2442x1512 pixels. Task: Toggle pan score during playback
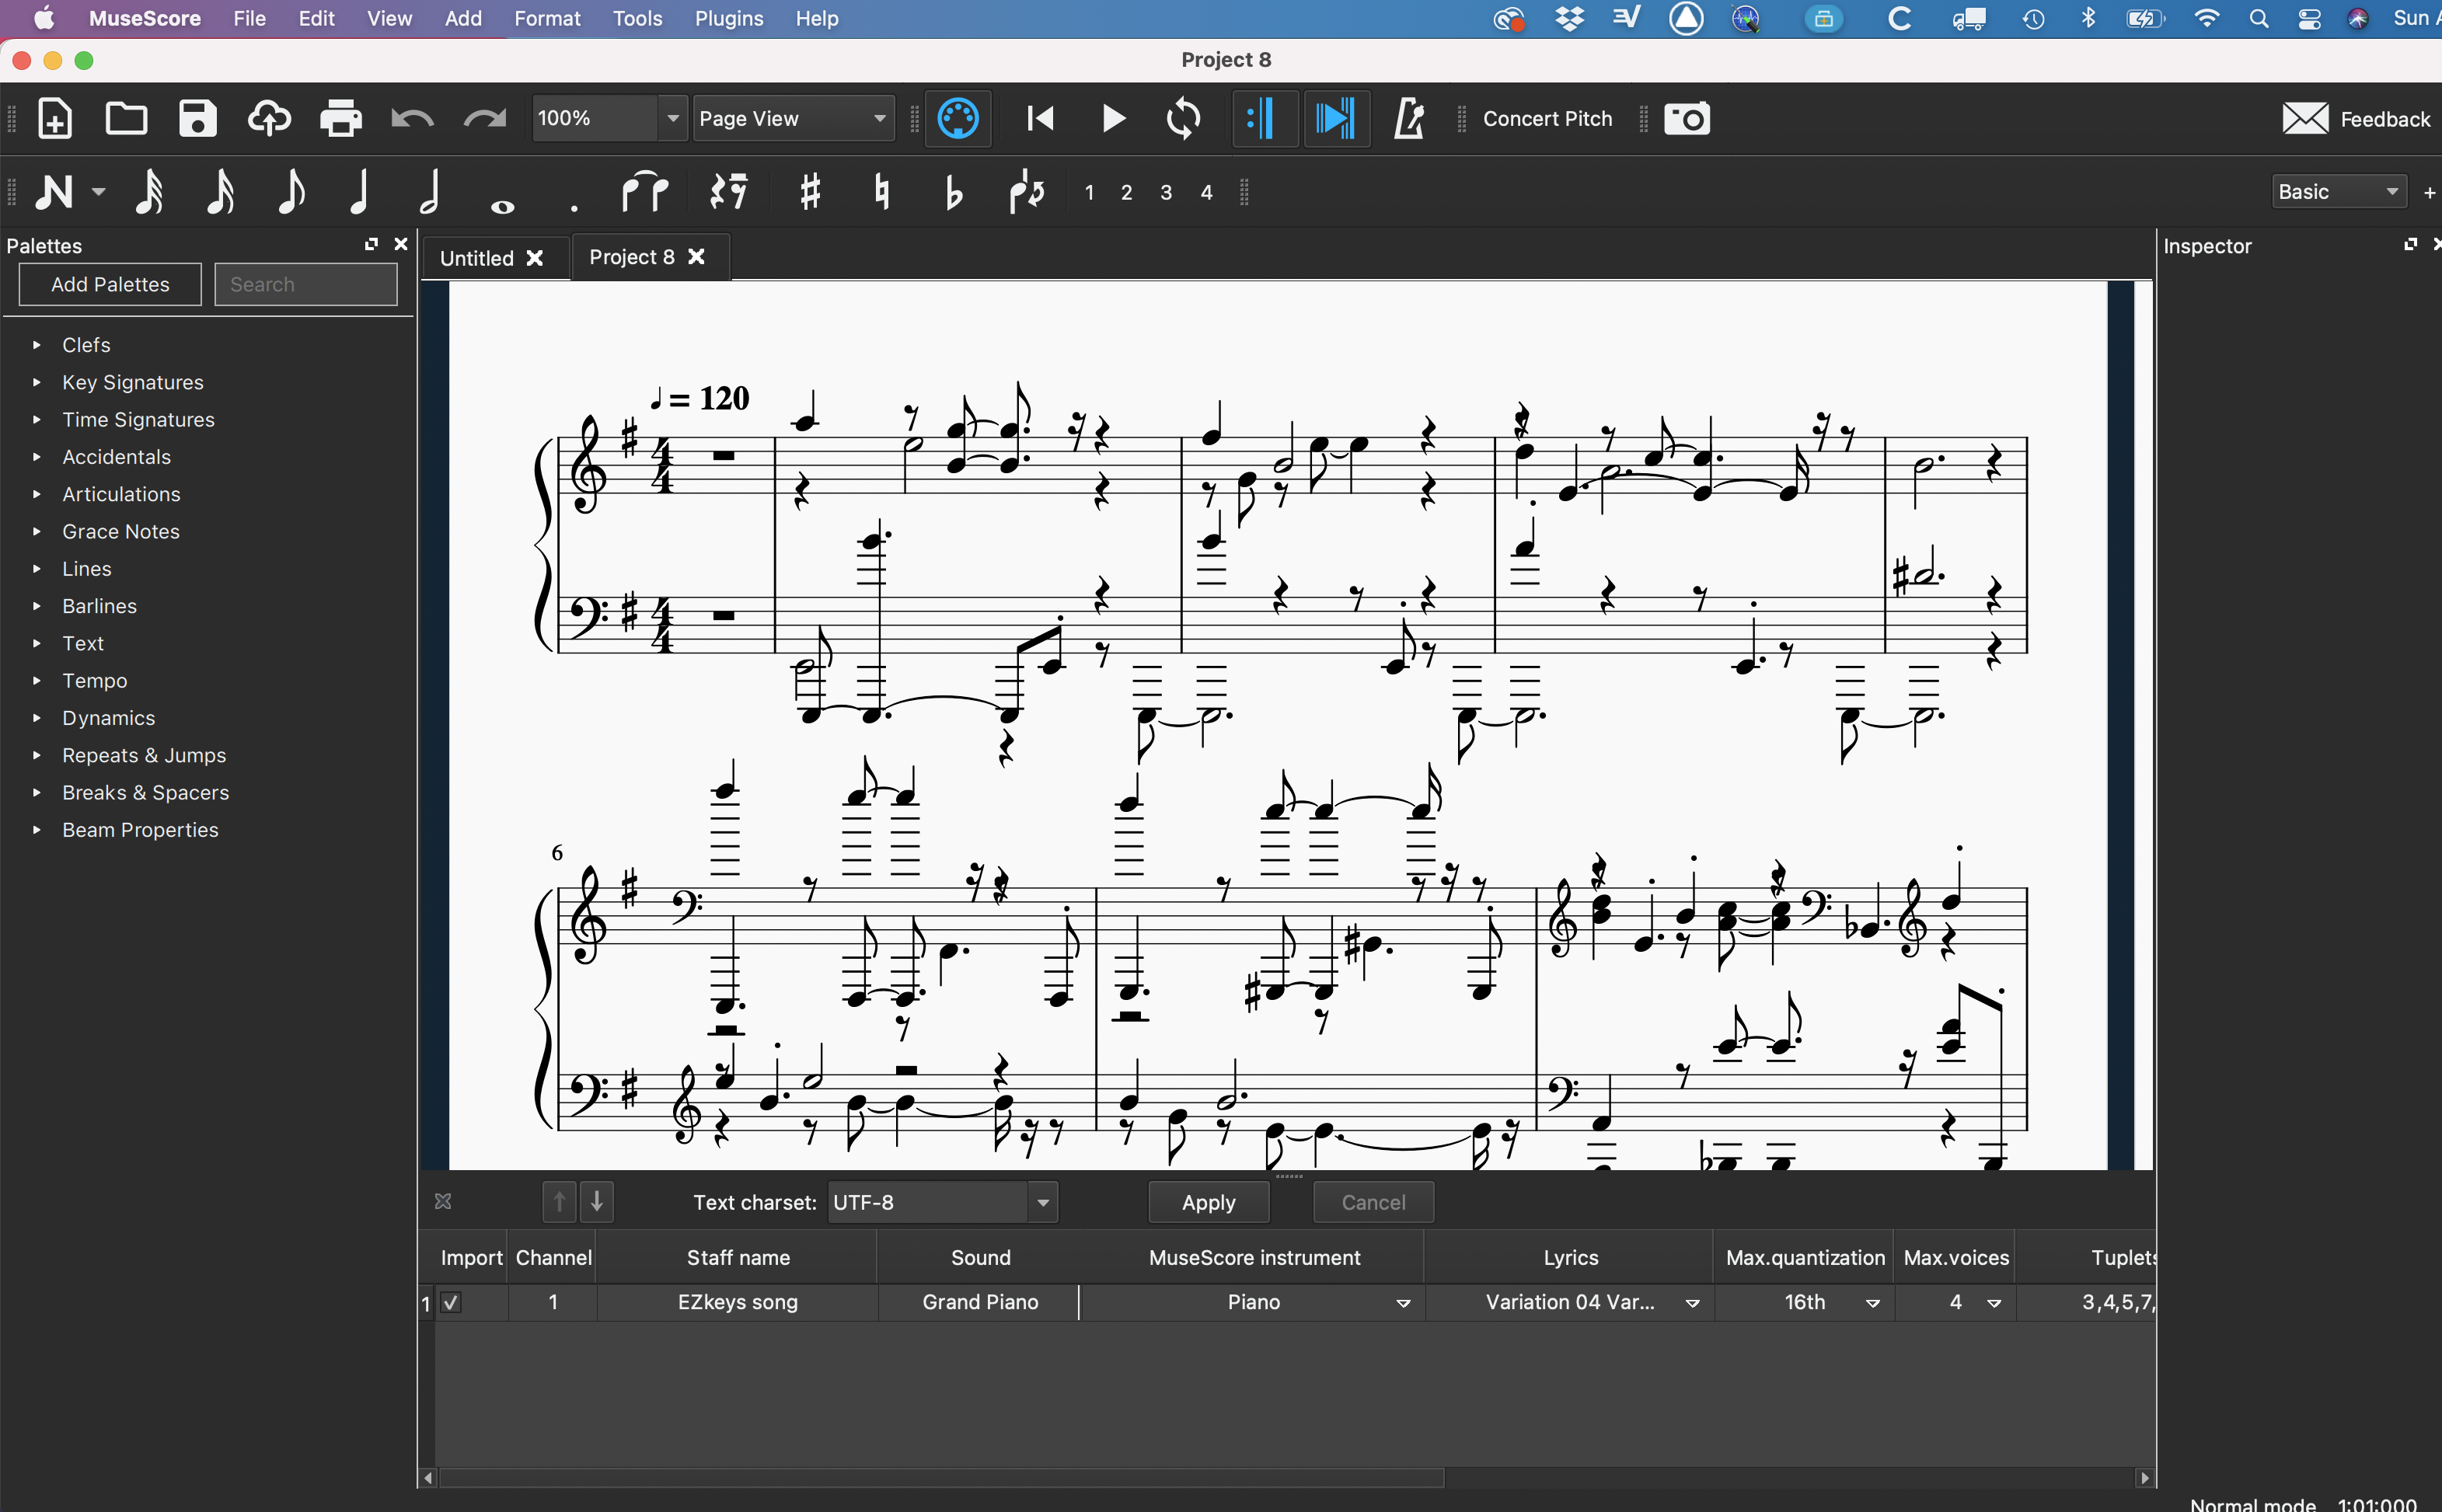(x=1336, y=119)
